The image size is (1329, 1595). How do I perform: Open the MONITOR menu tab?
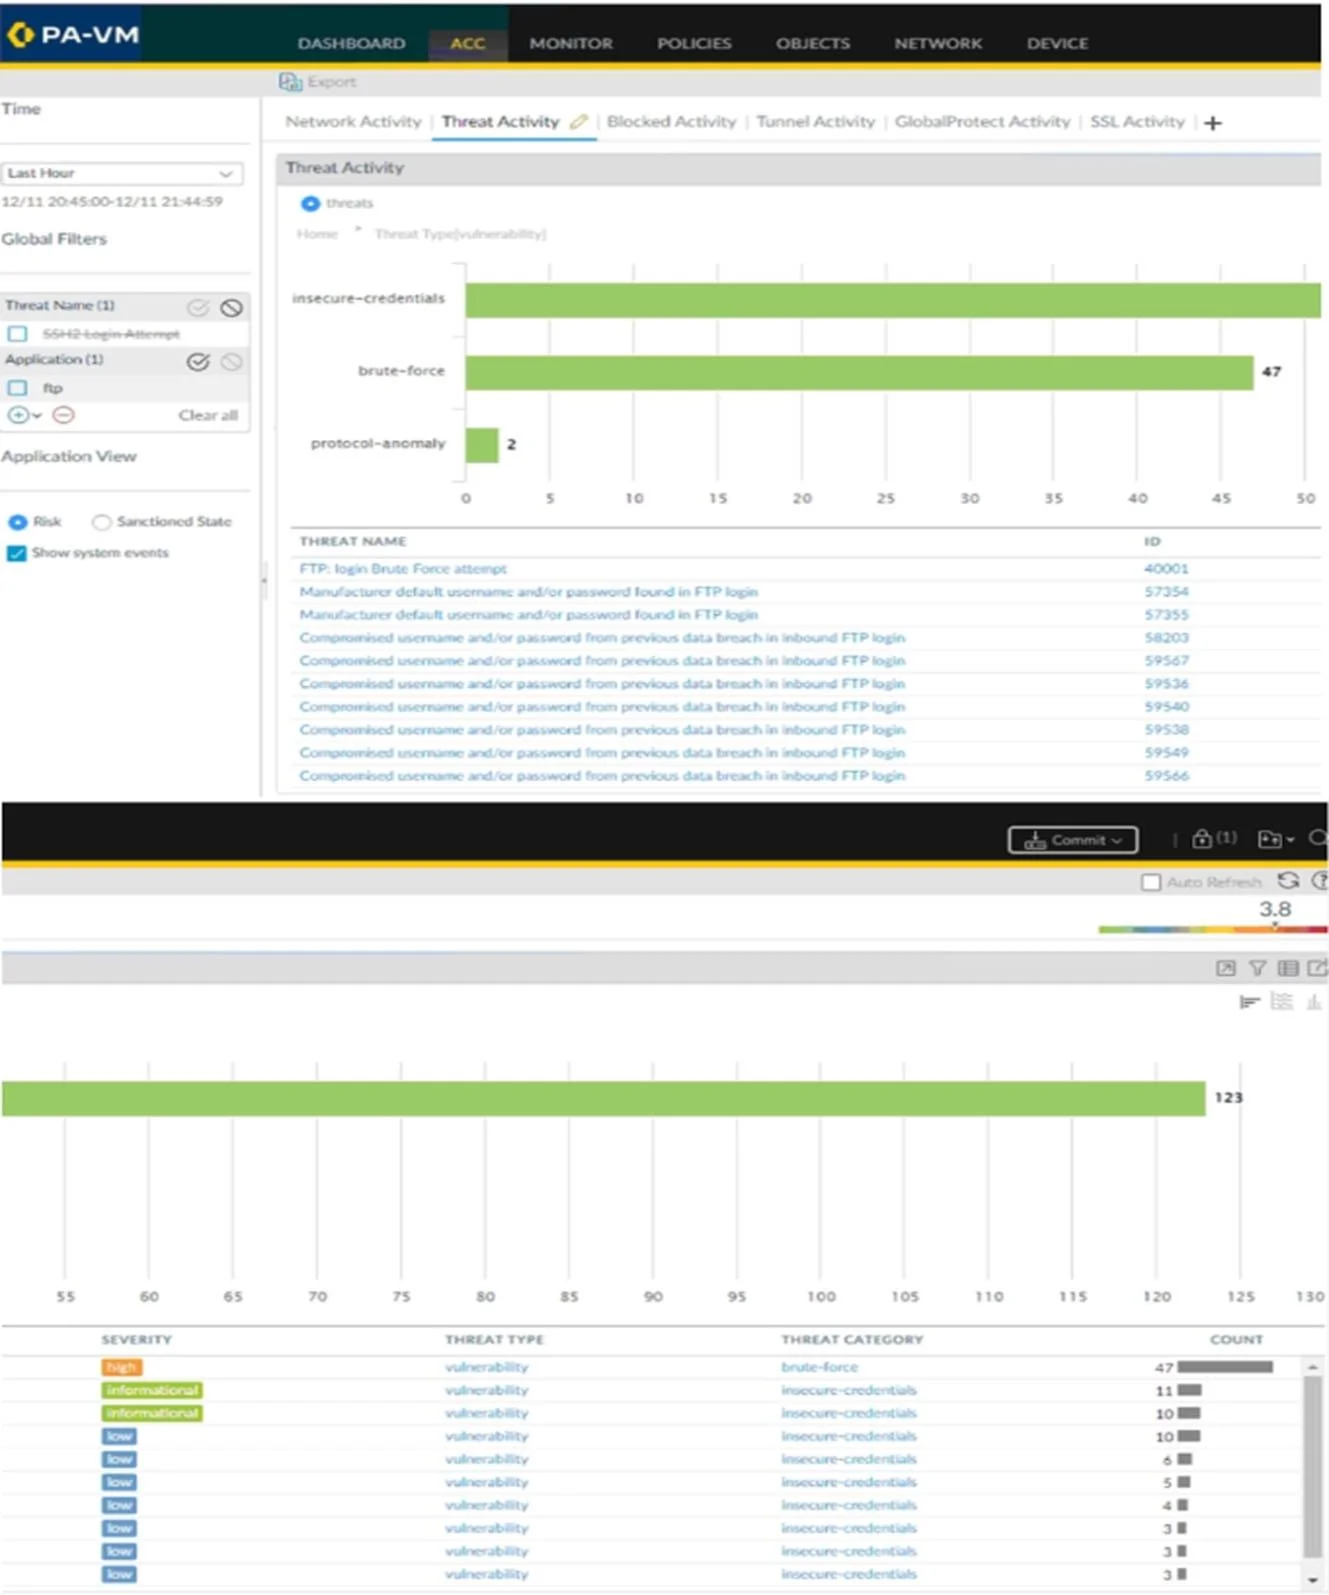tap(571, 44)
